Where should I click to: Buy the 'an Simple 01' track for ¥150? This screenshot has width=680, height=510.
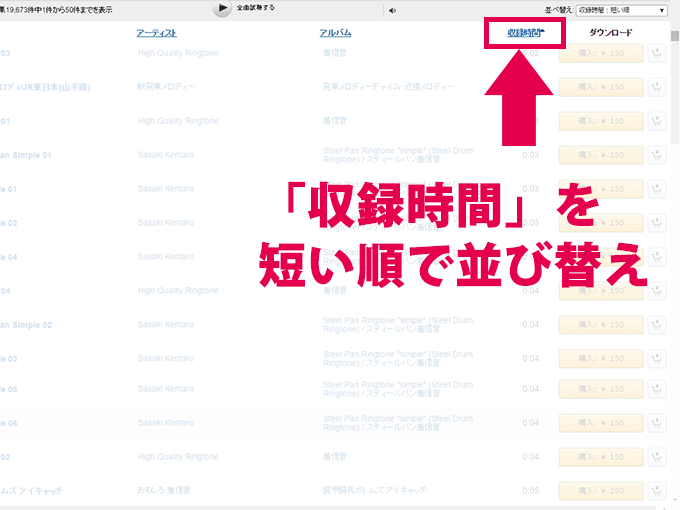[x=600, y=155]
